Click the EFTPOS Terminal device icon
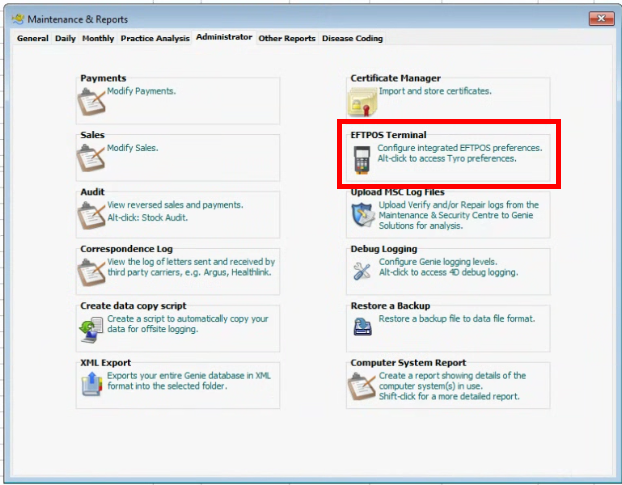The width and height of the screenshot is (622, 485). (361, 159)
